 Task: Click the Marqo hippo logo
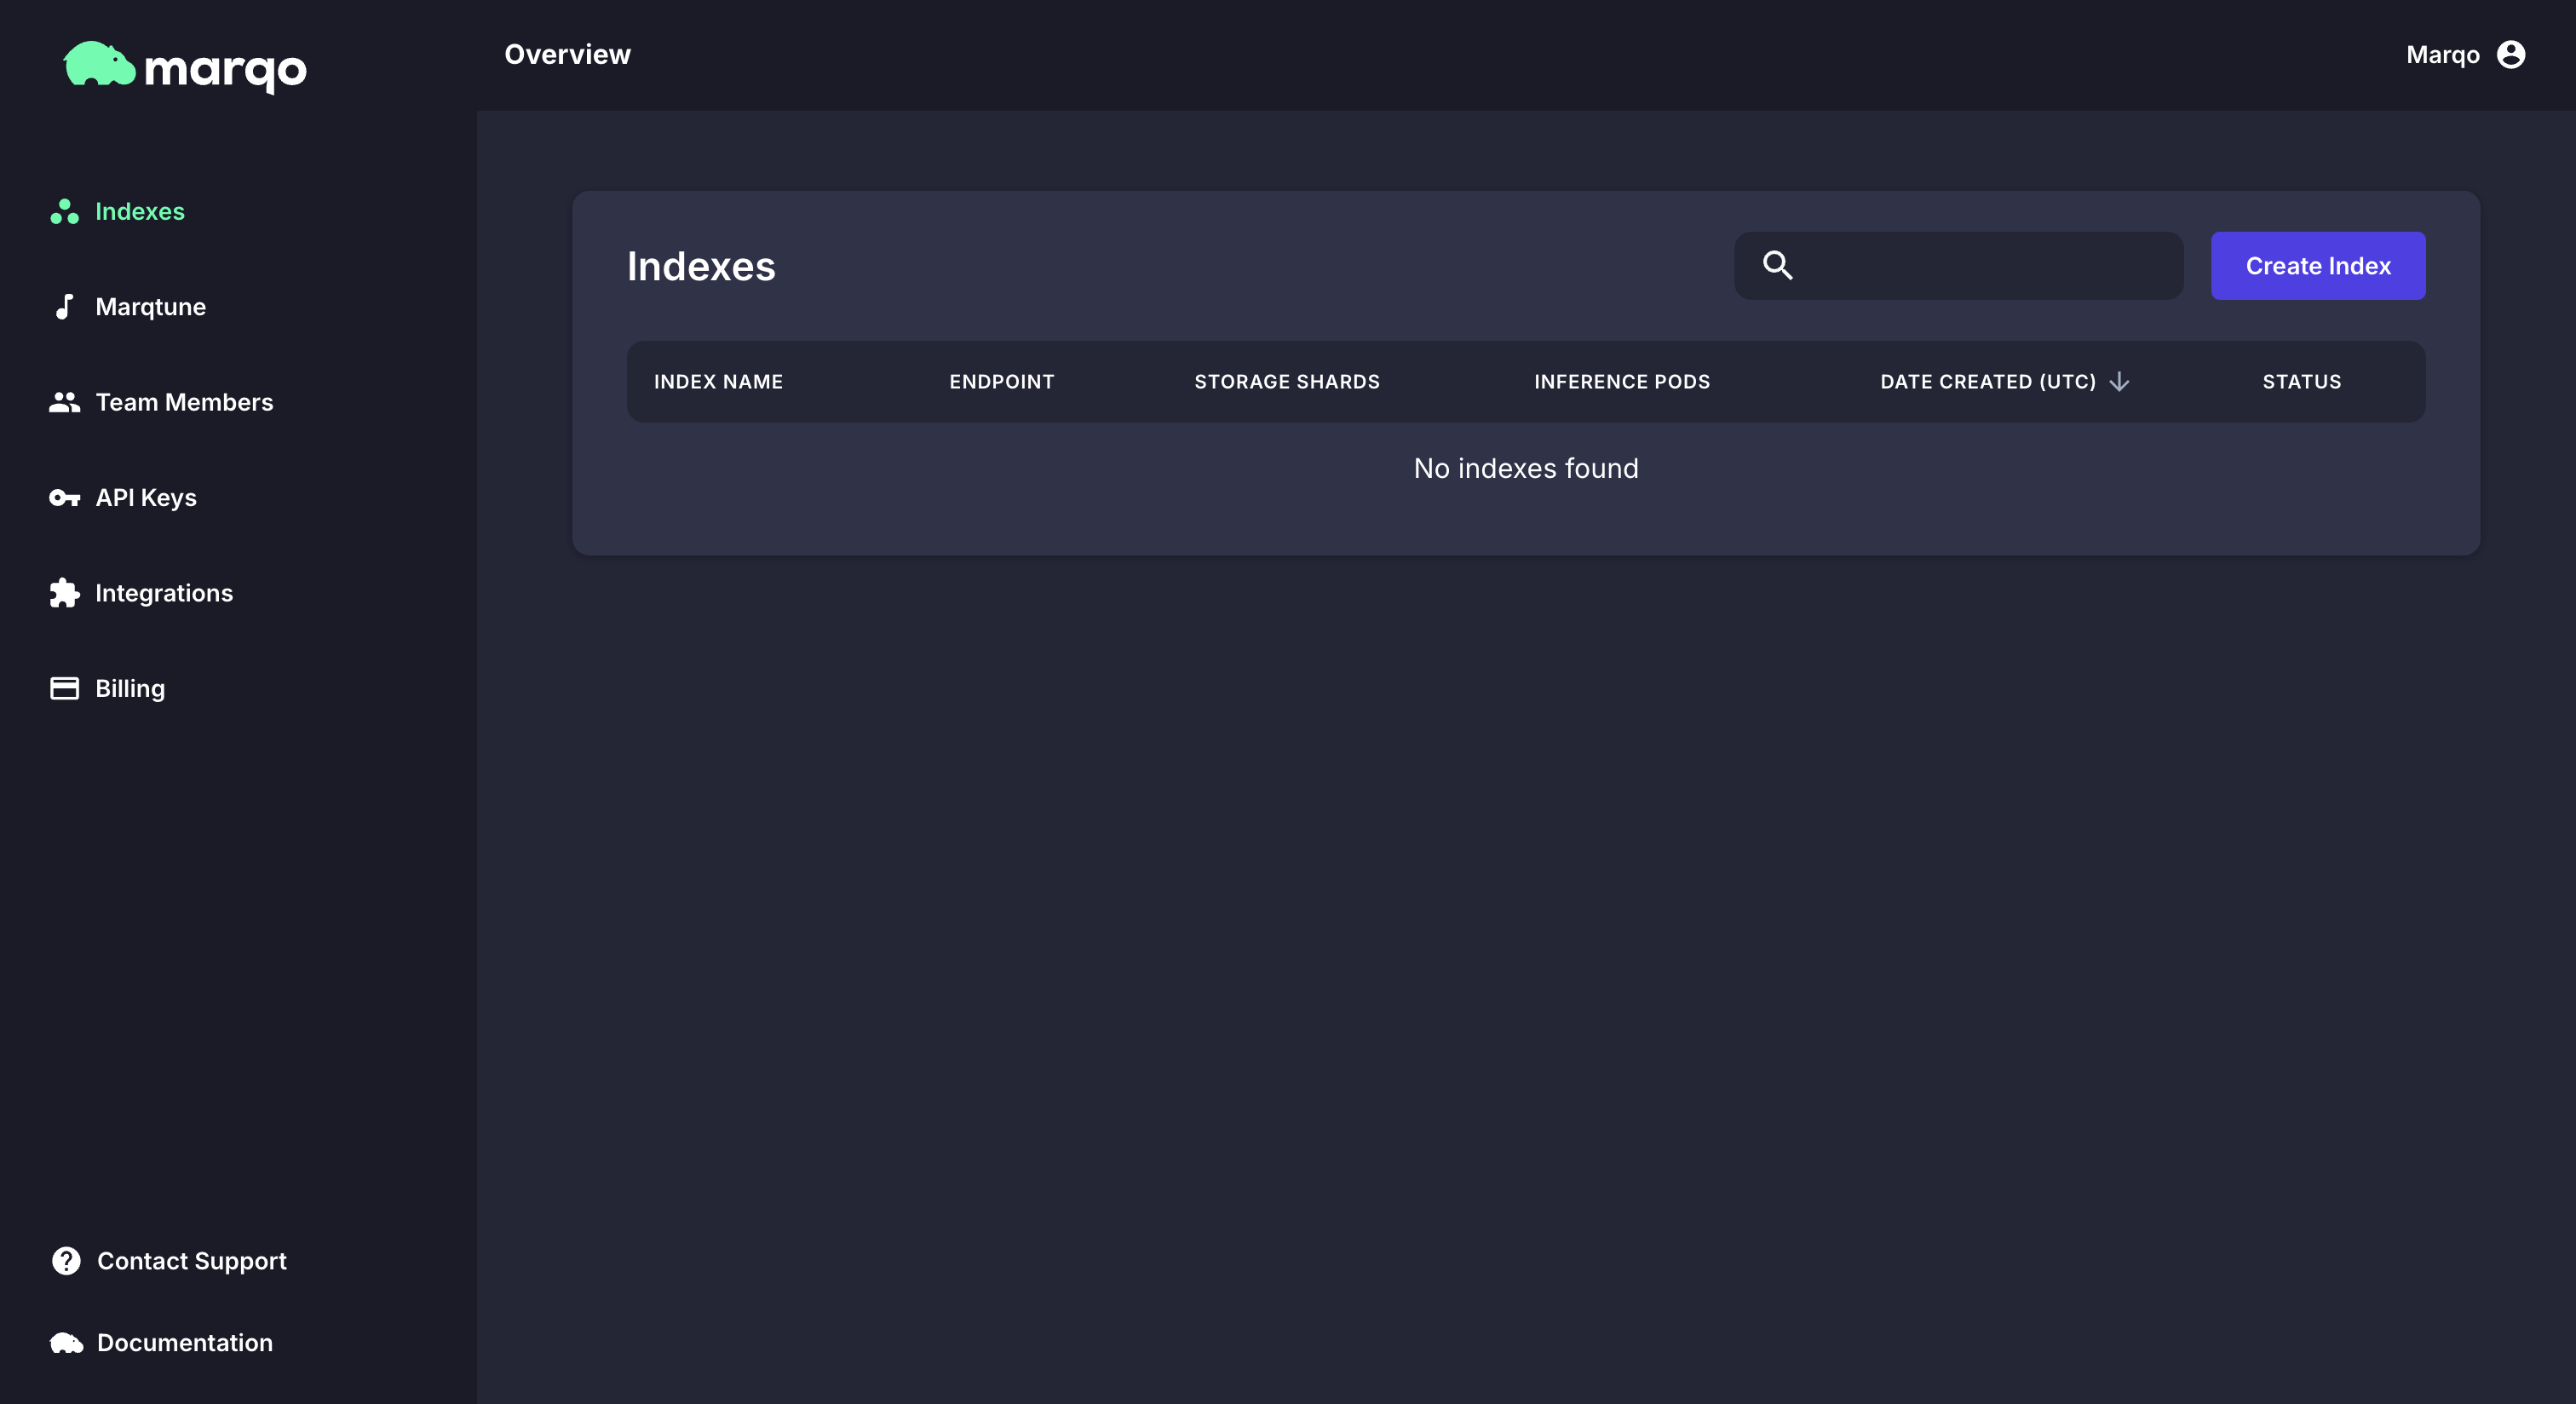[x=100, y=64]
